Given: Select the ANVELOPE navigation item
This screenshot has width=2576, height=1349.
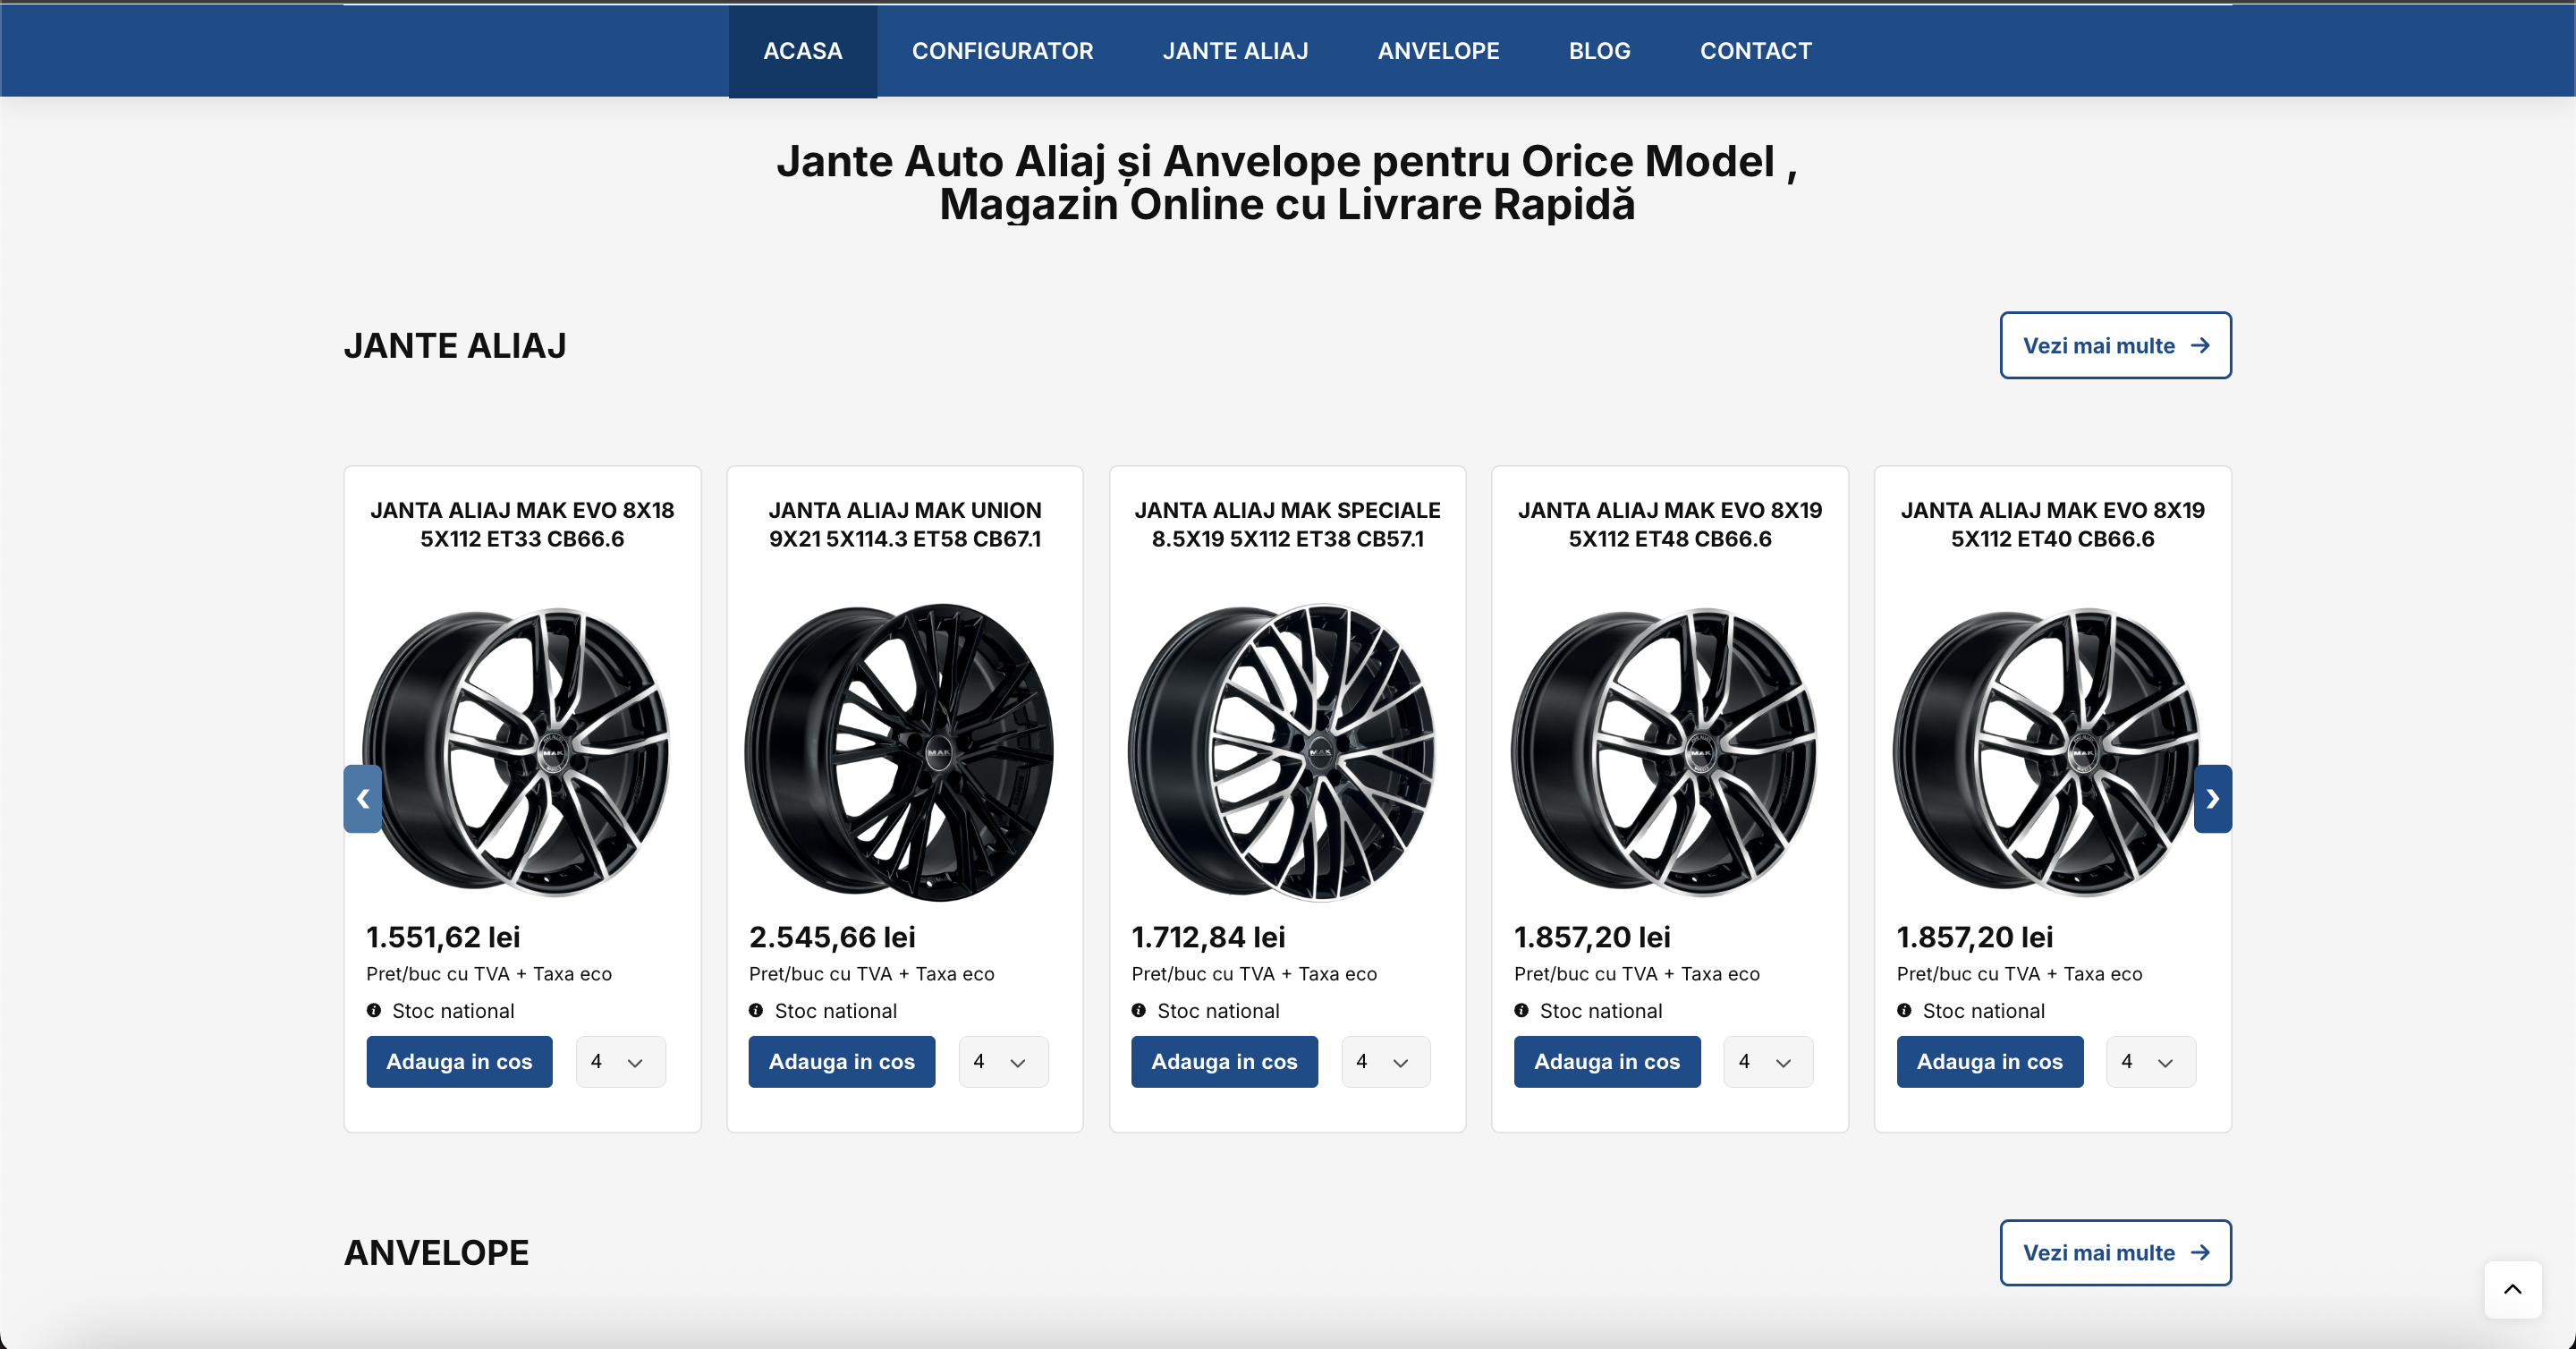Looking at the screenshot, I should click(x=1438, y=50).
